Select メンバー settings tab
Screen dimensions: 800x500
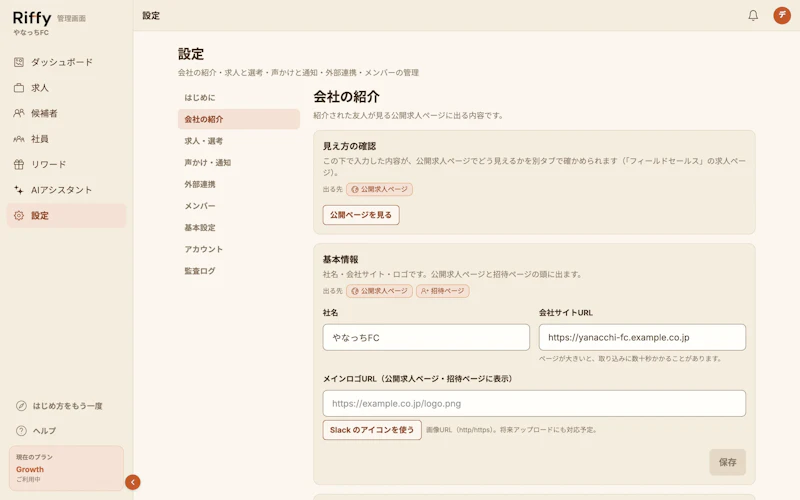click(238, 206)
